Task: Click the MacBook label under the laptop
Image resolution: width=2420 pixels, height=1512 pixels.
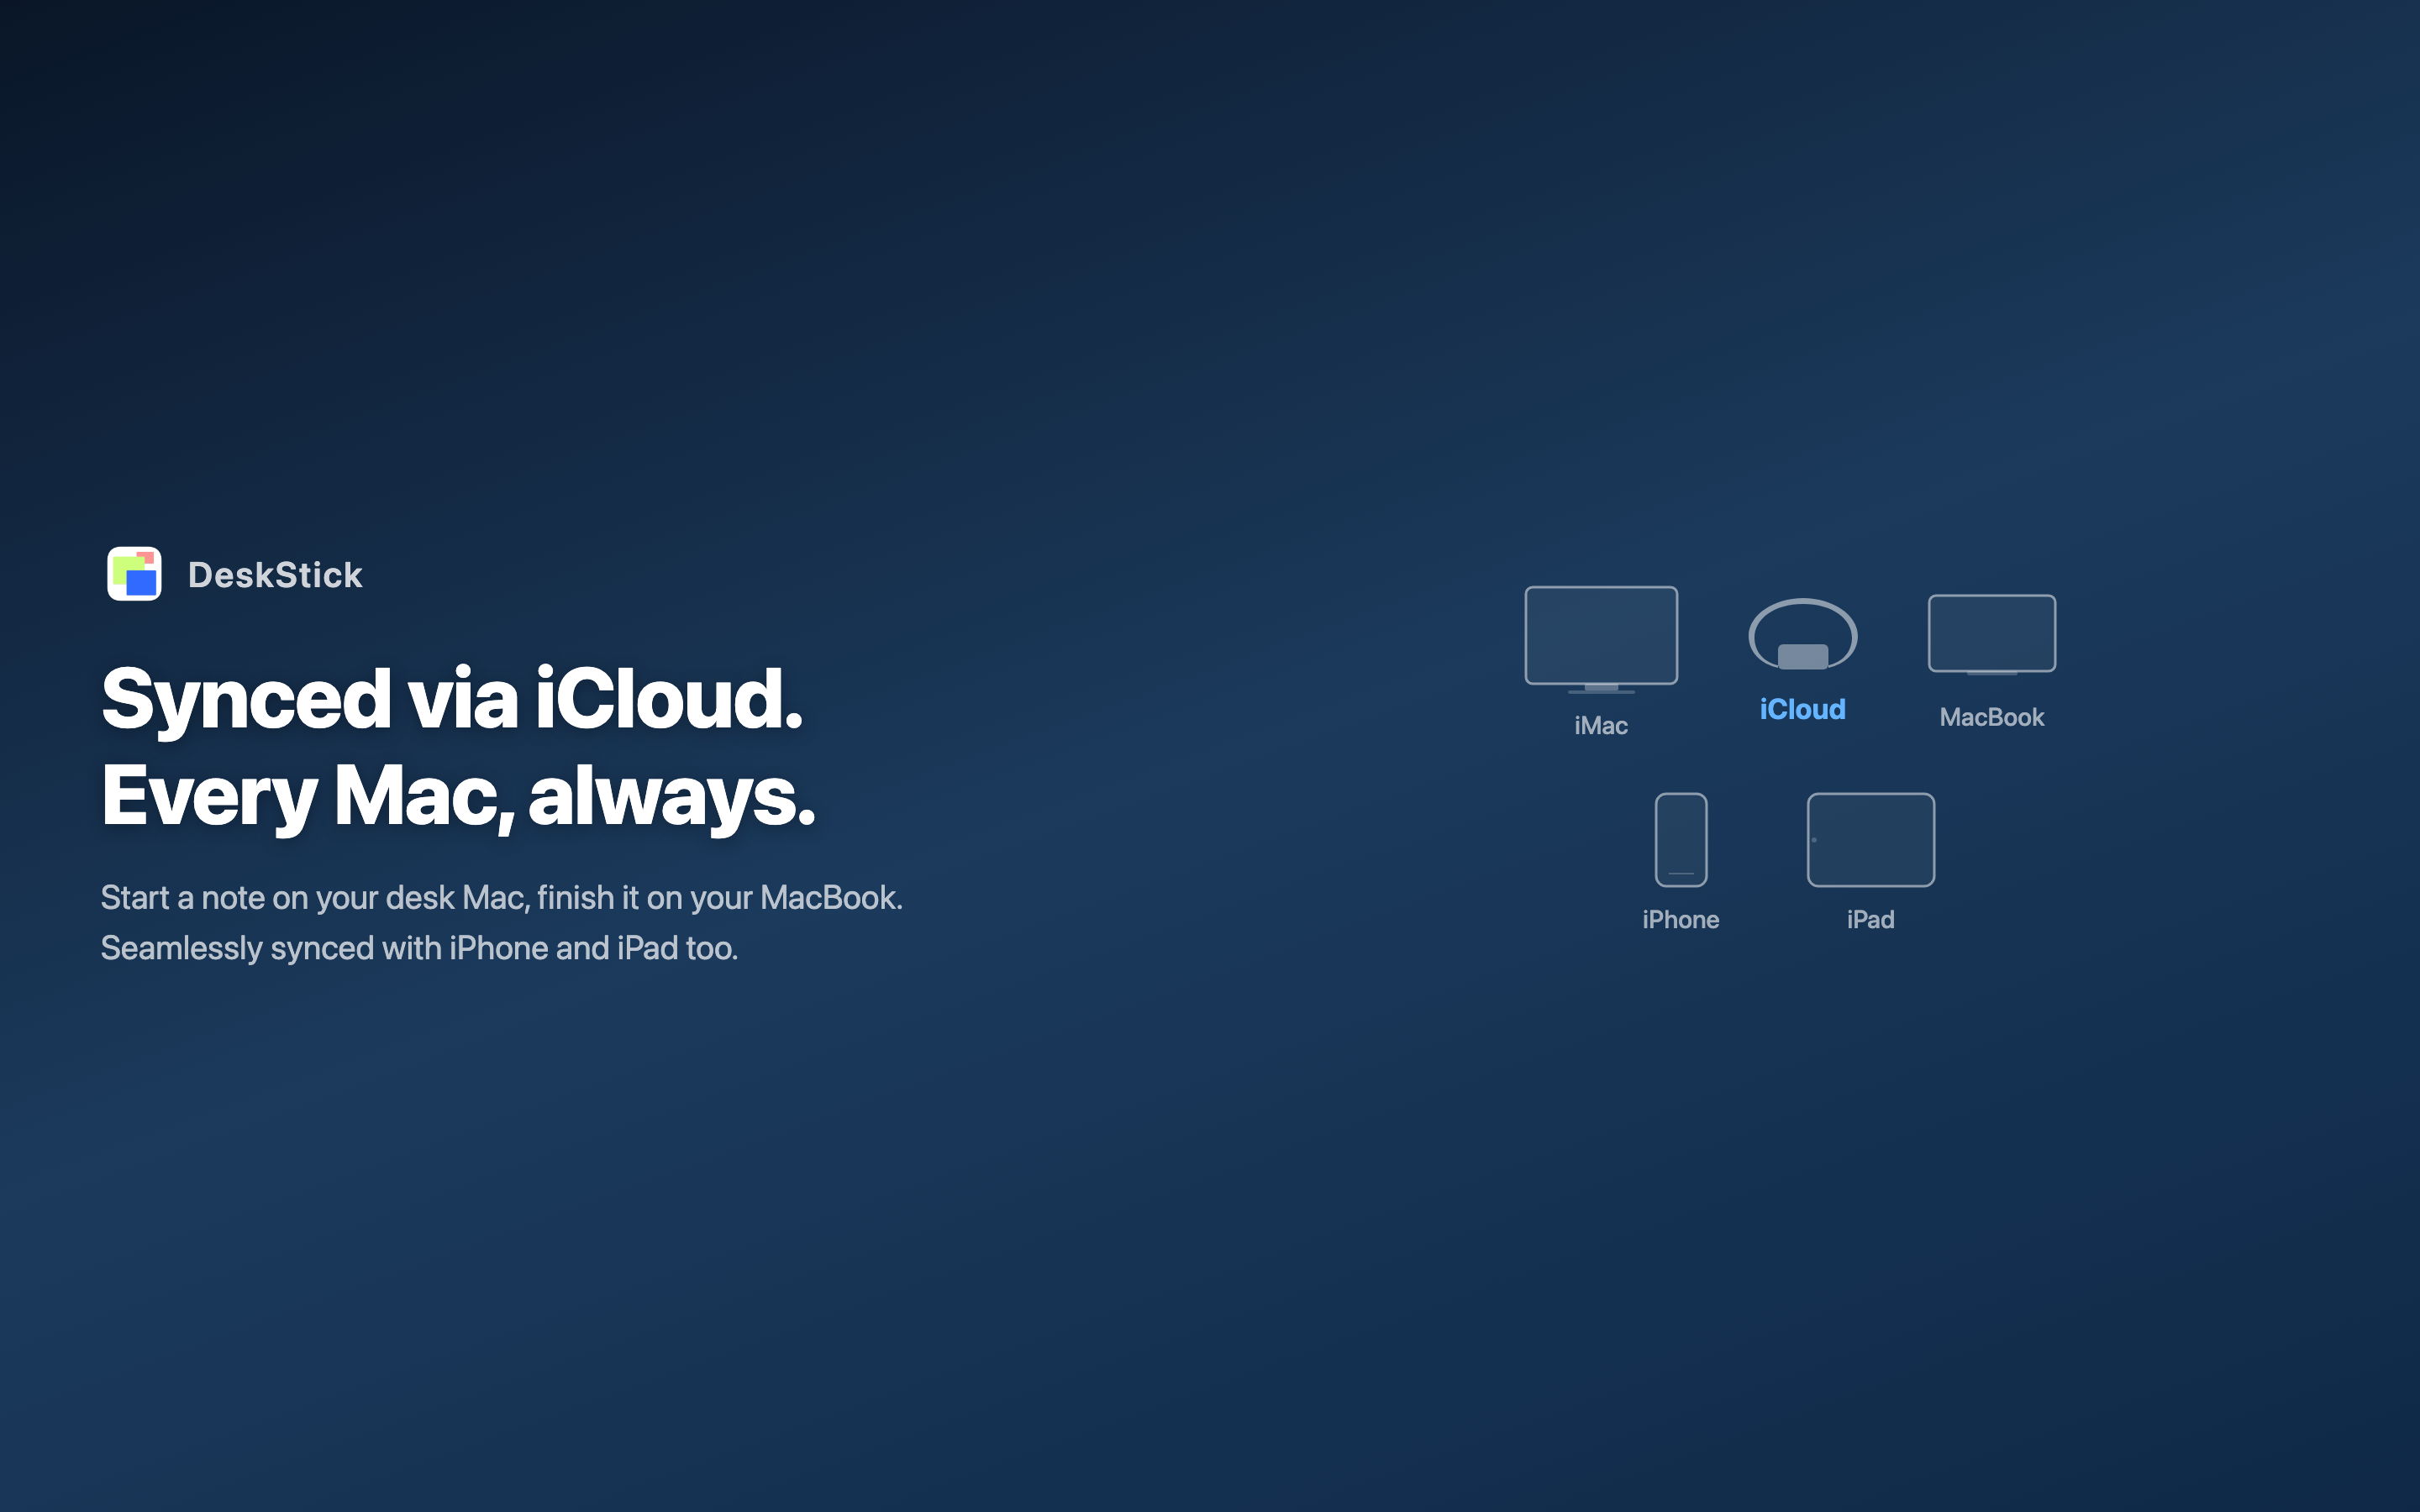Action: pyautogui.click(x=1992, y=717)
